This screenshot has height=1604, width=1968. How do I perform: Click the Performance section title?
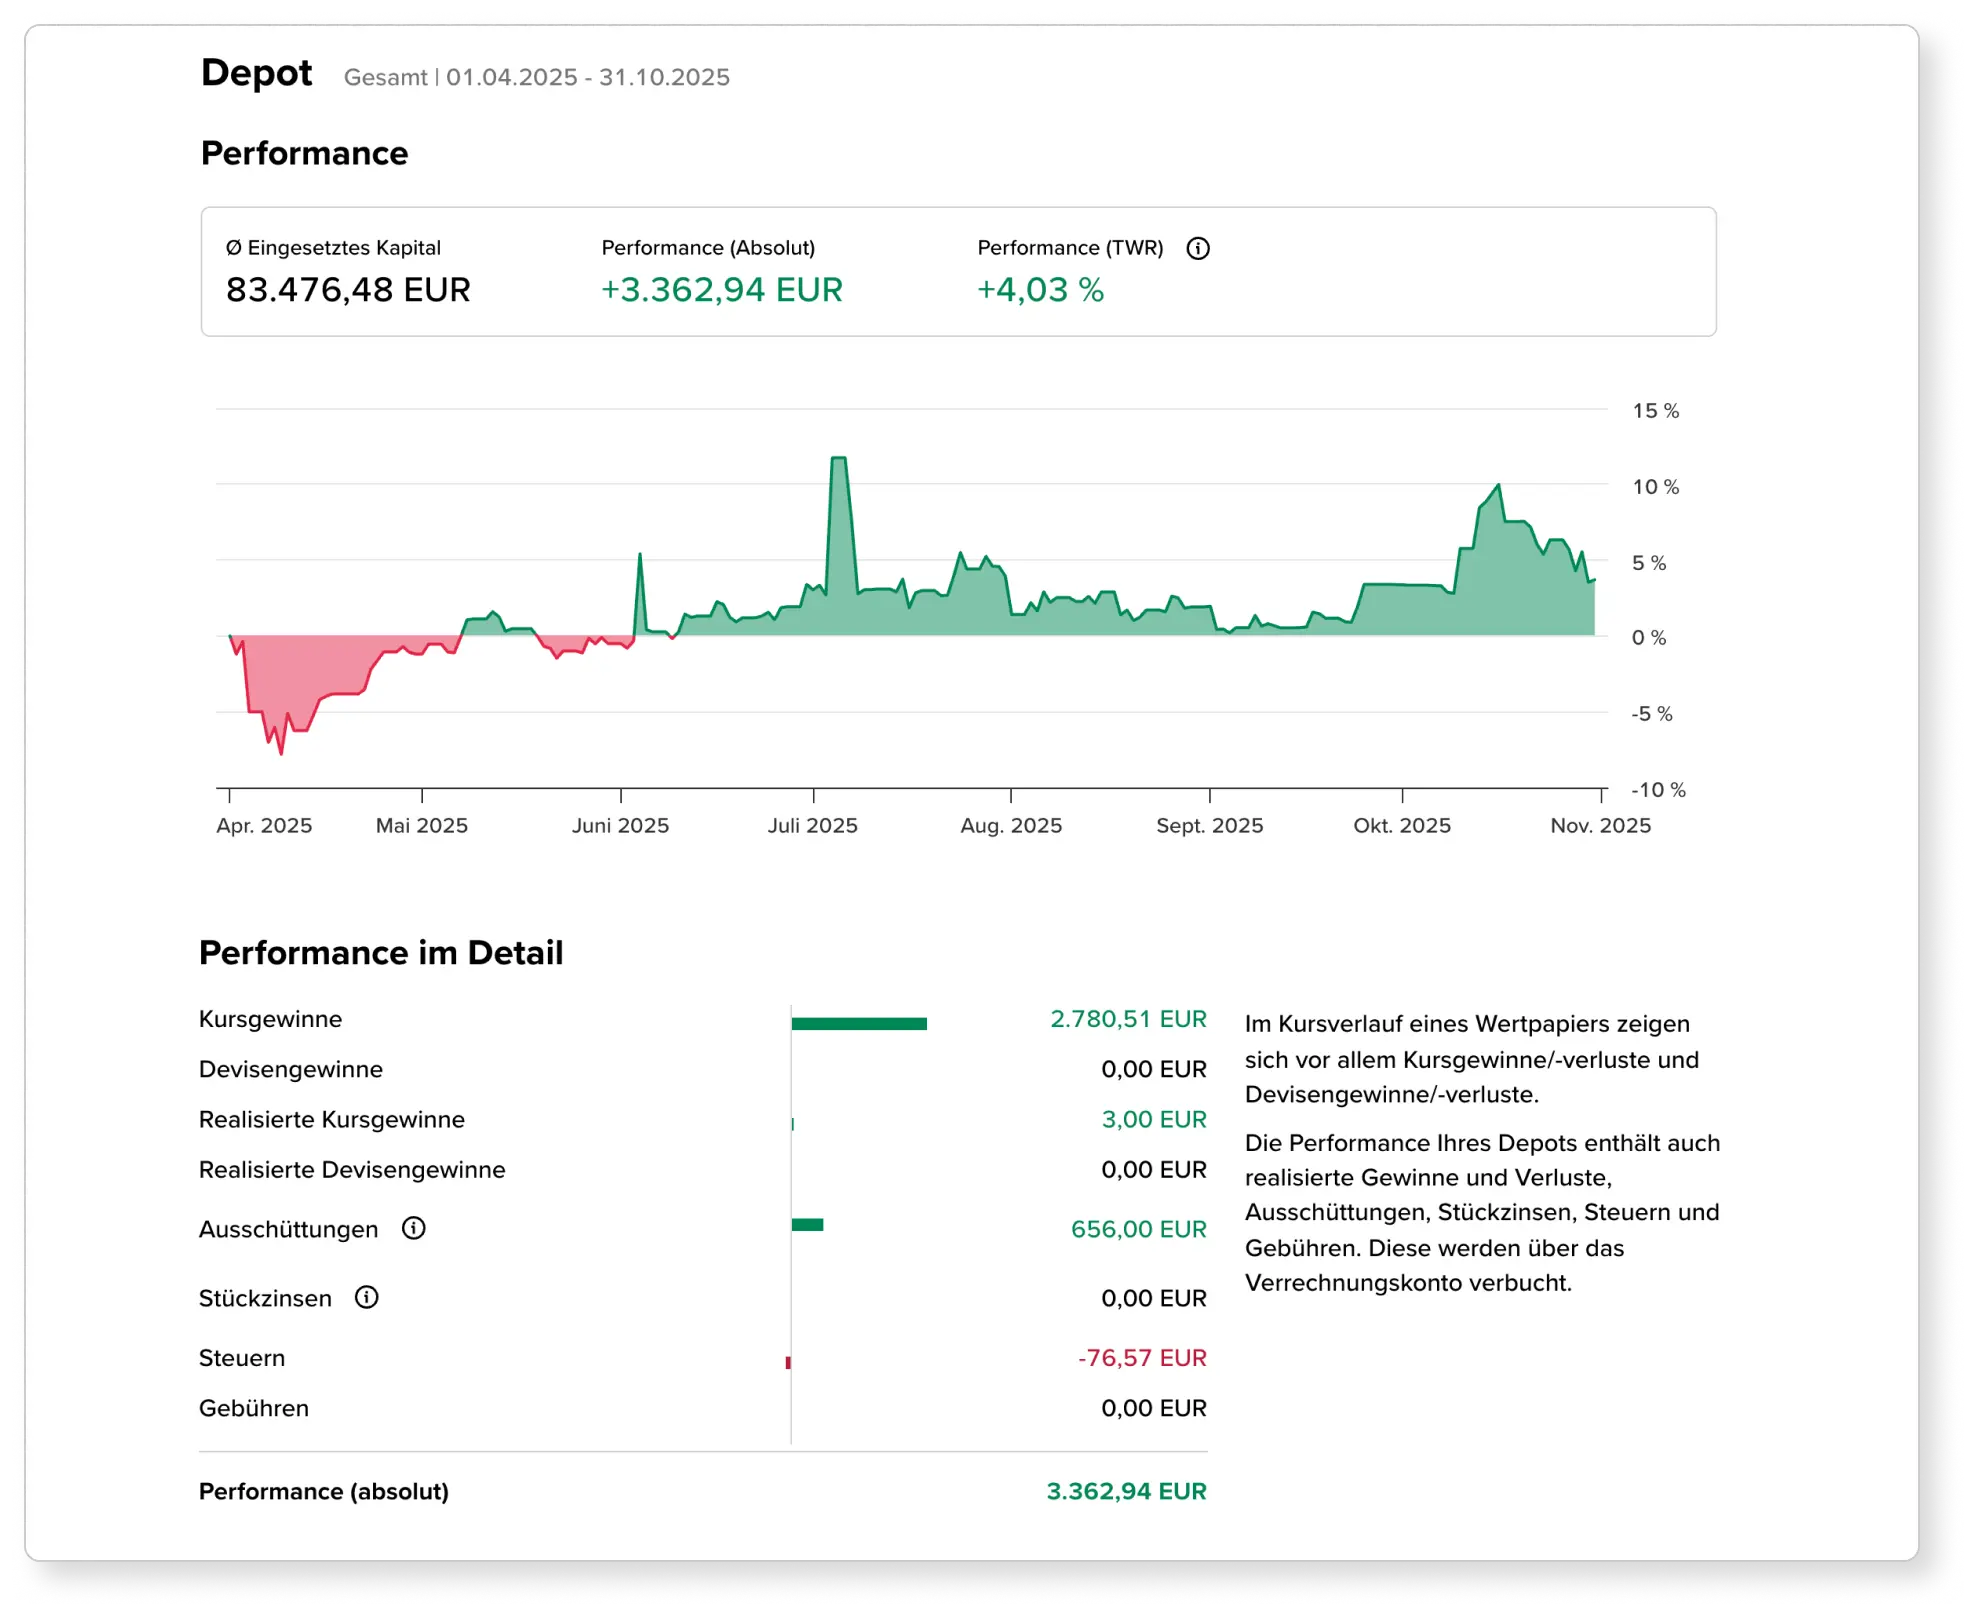304,153
